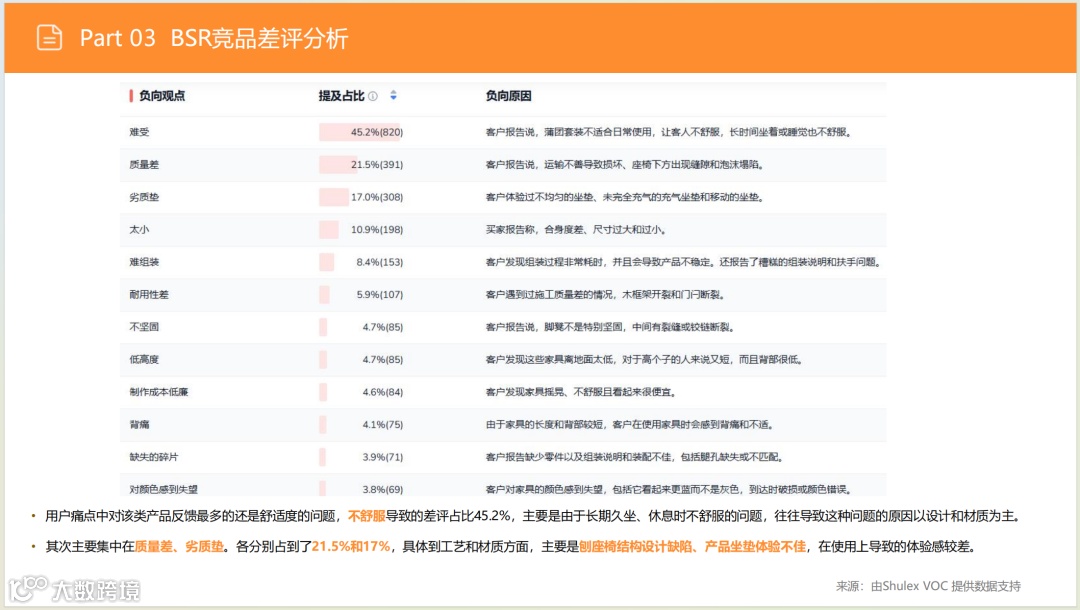
Task: Click the 45.2%(820) value
Action: [377, 132]
